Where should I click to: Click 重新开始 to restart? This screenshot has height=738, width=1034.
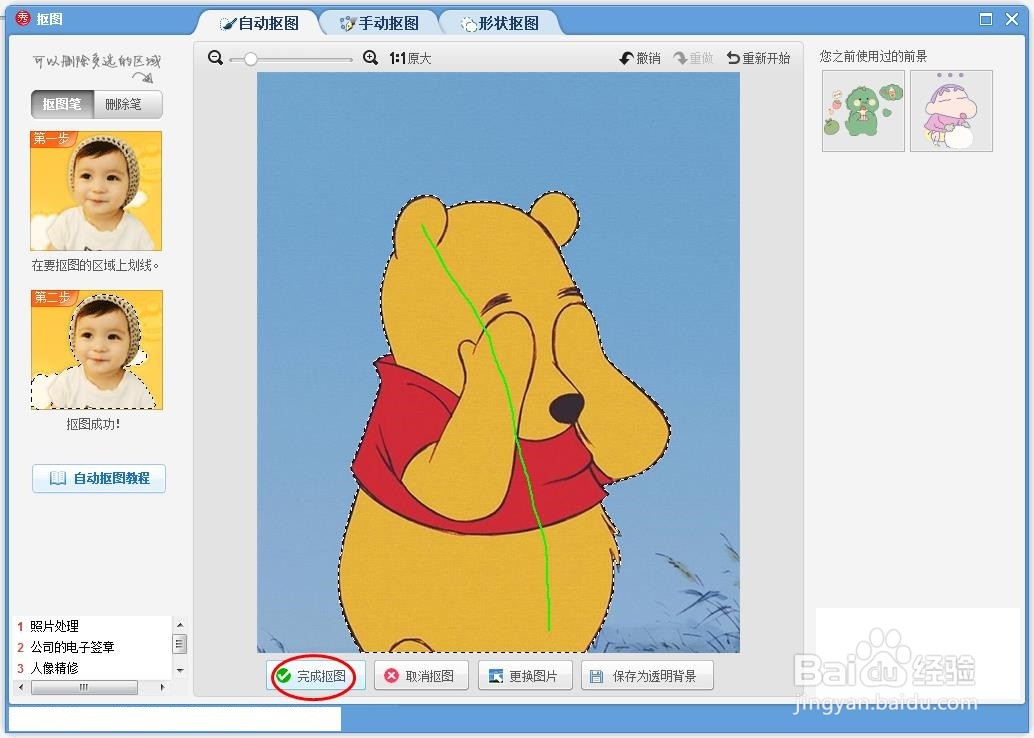(758, 59)
